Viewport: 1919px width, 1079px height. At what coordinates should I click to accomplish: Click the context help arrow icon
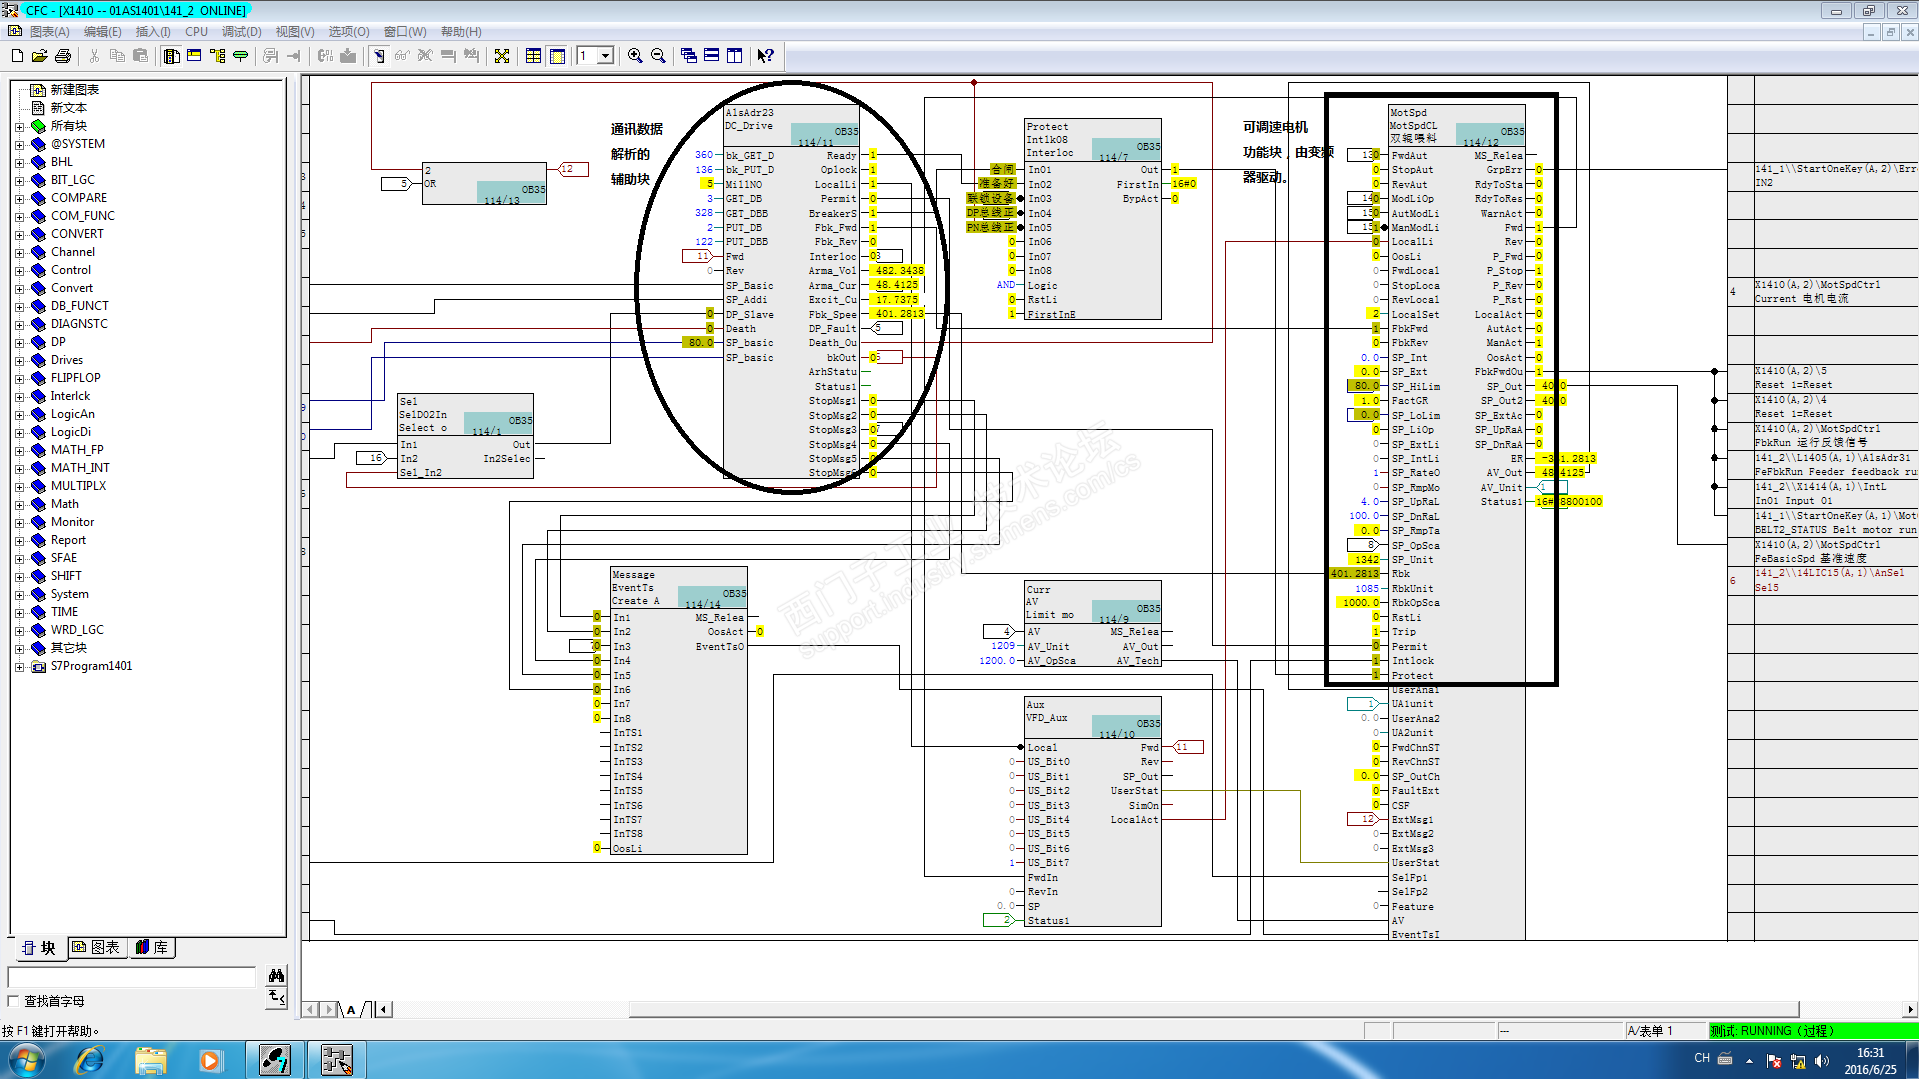[x=765, y=56]
